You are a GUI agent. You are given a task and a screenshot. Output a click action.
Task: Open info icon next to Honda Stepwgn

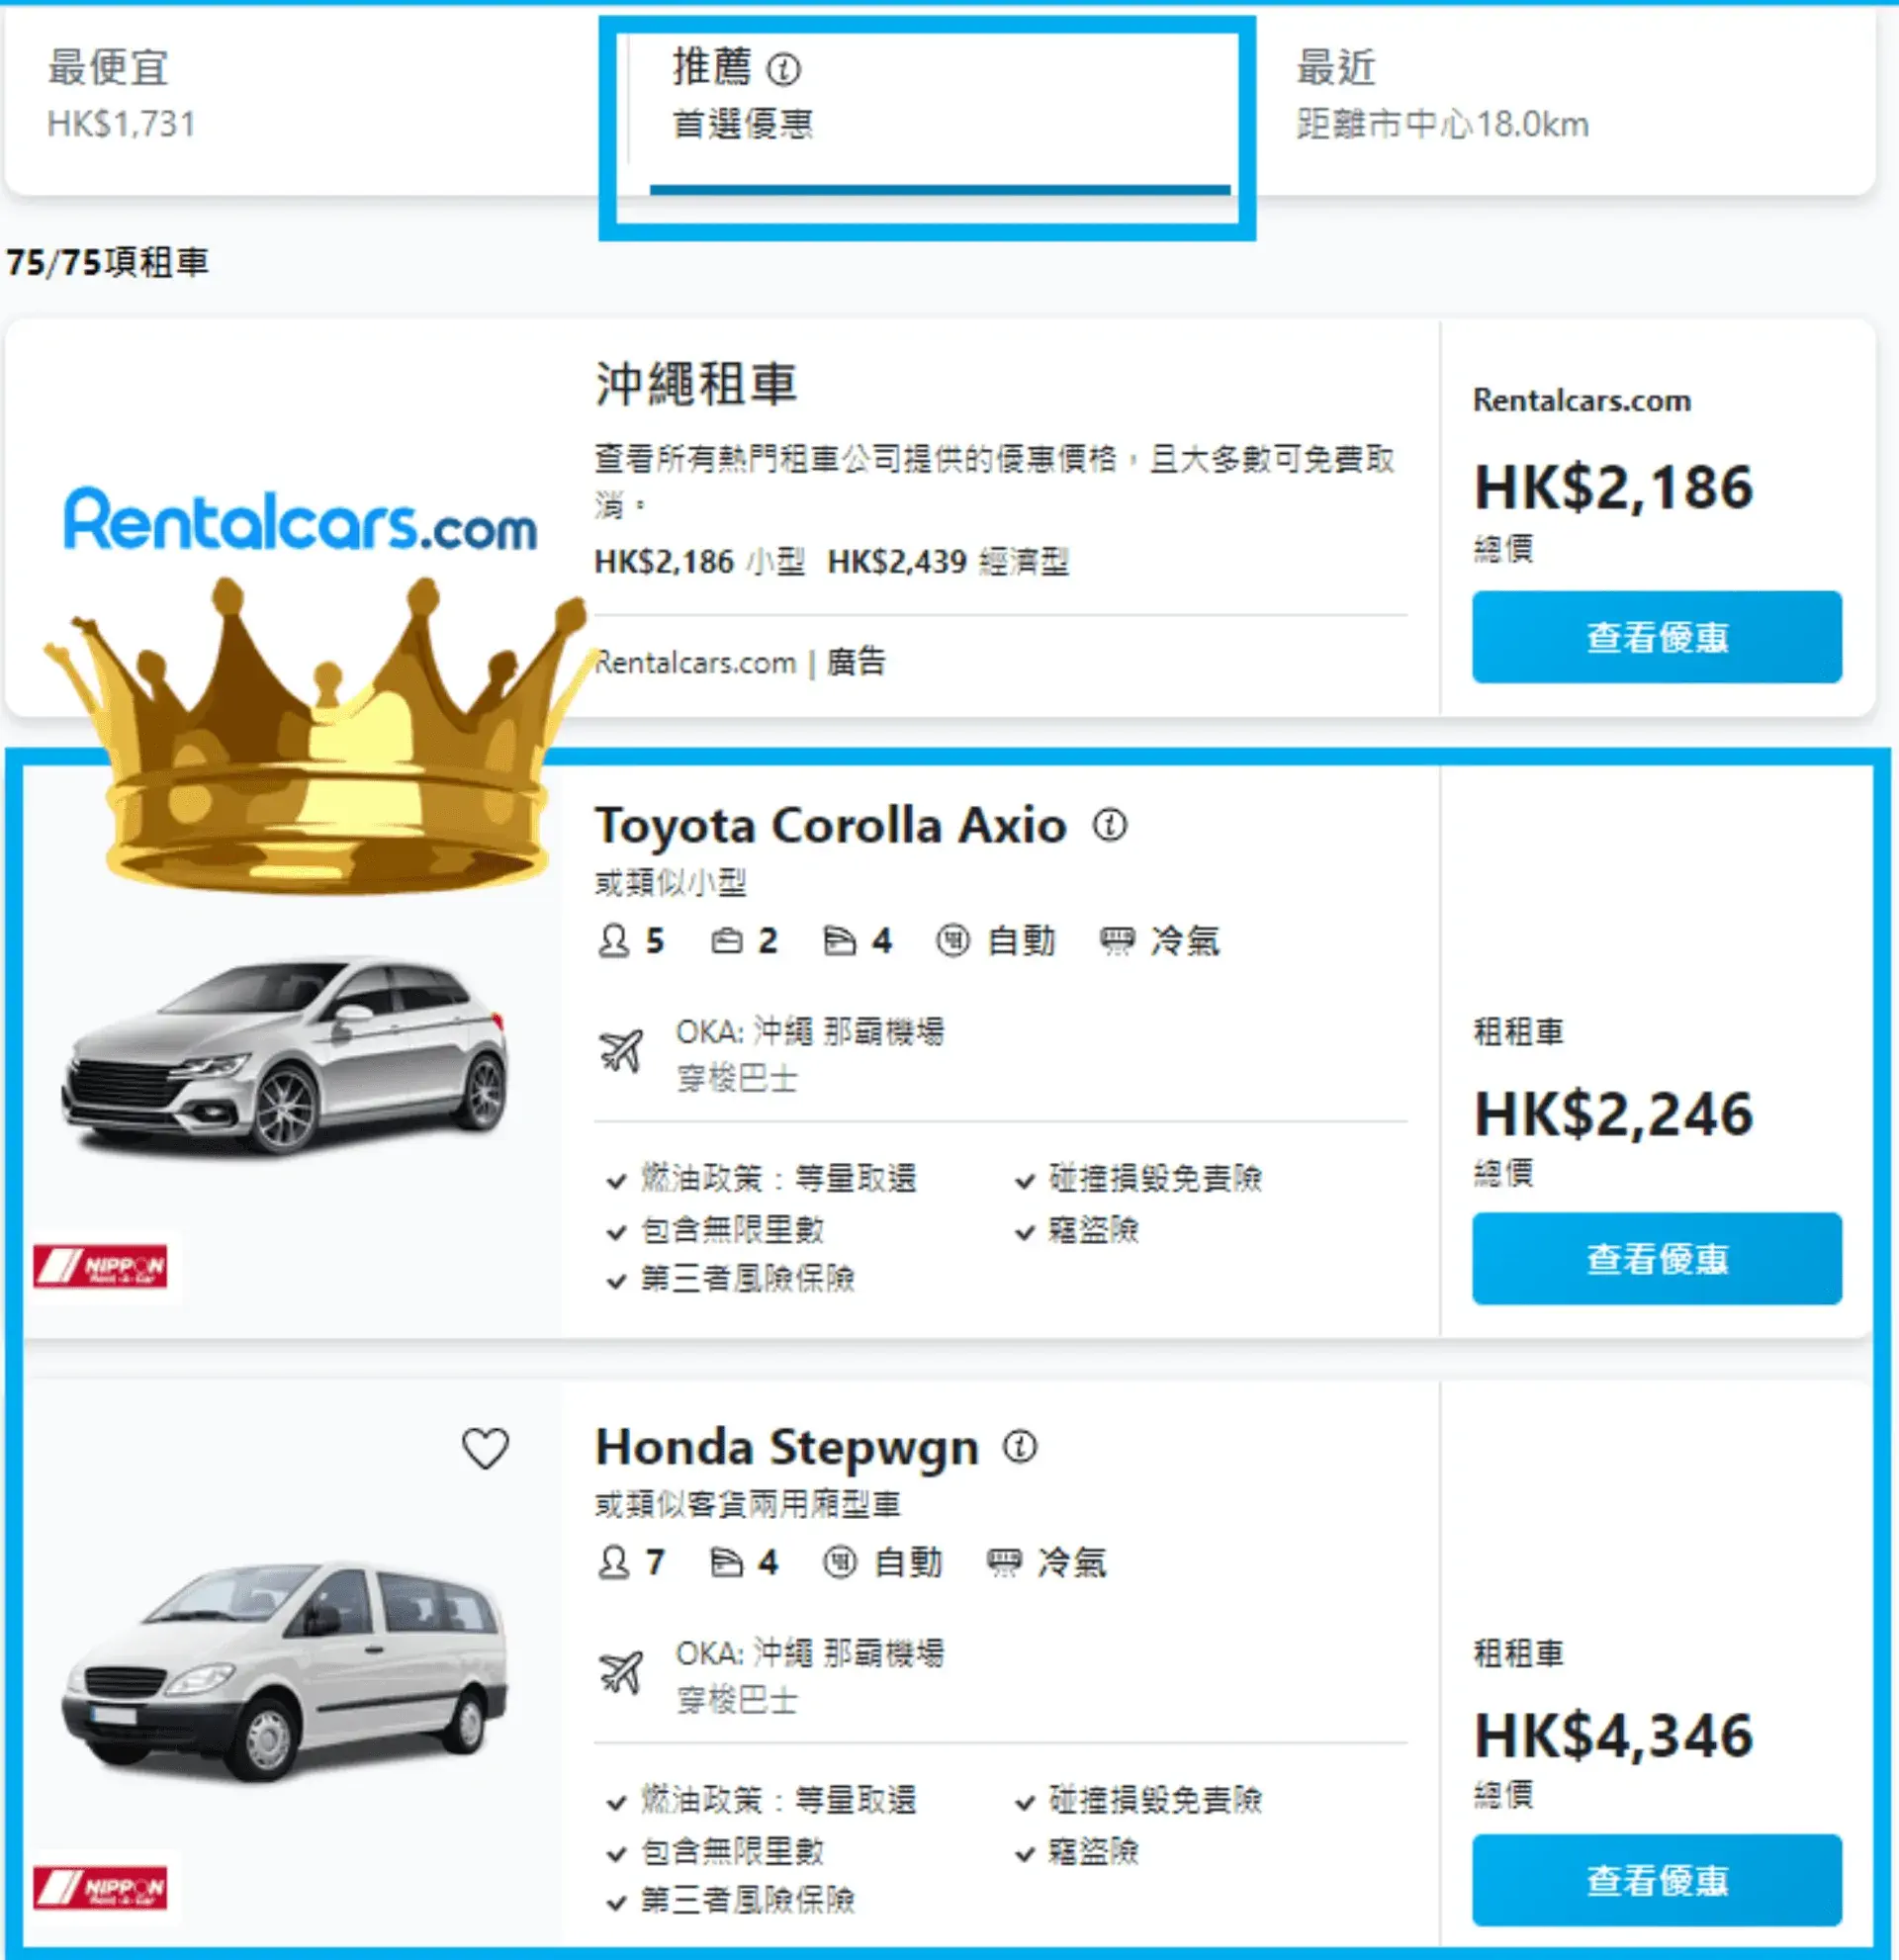pyautogui.click(x=1020, y=1446)
